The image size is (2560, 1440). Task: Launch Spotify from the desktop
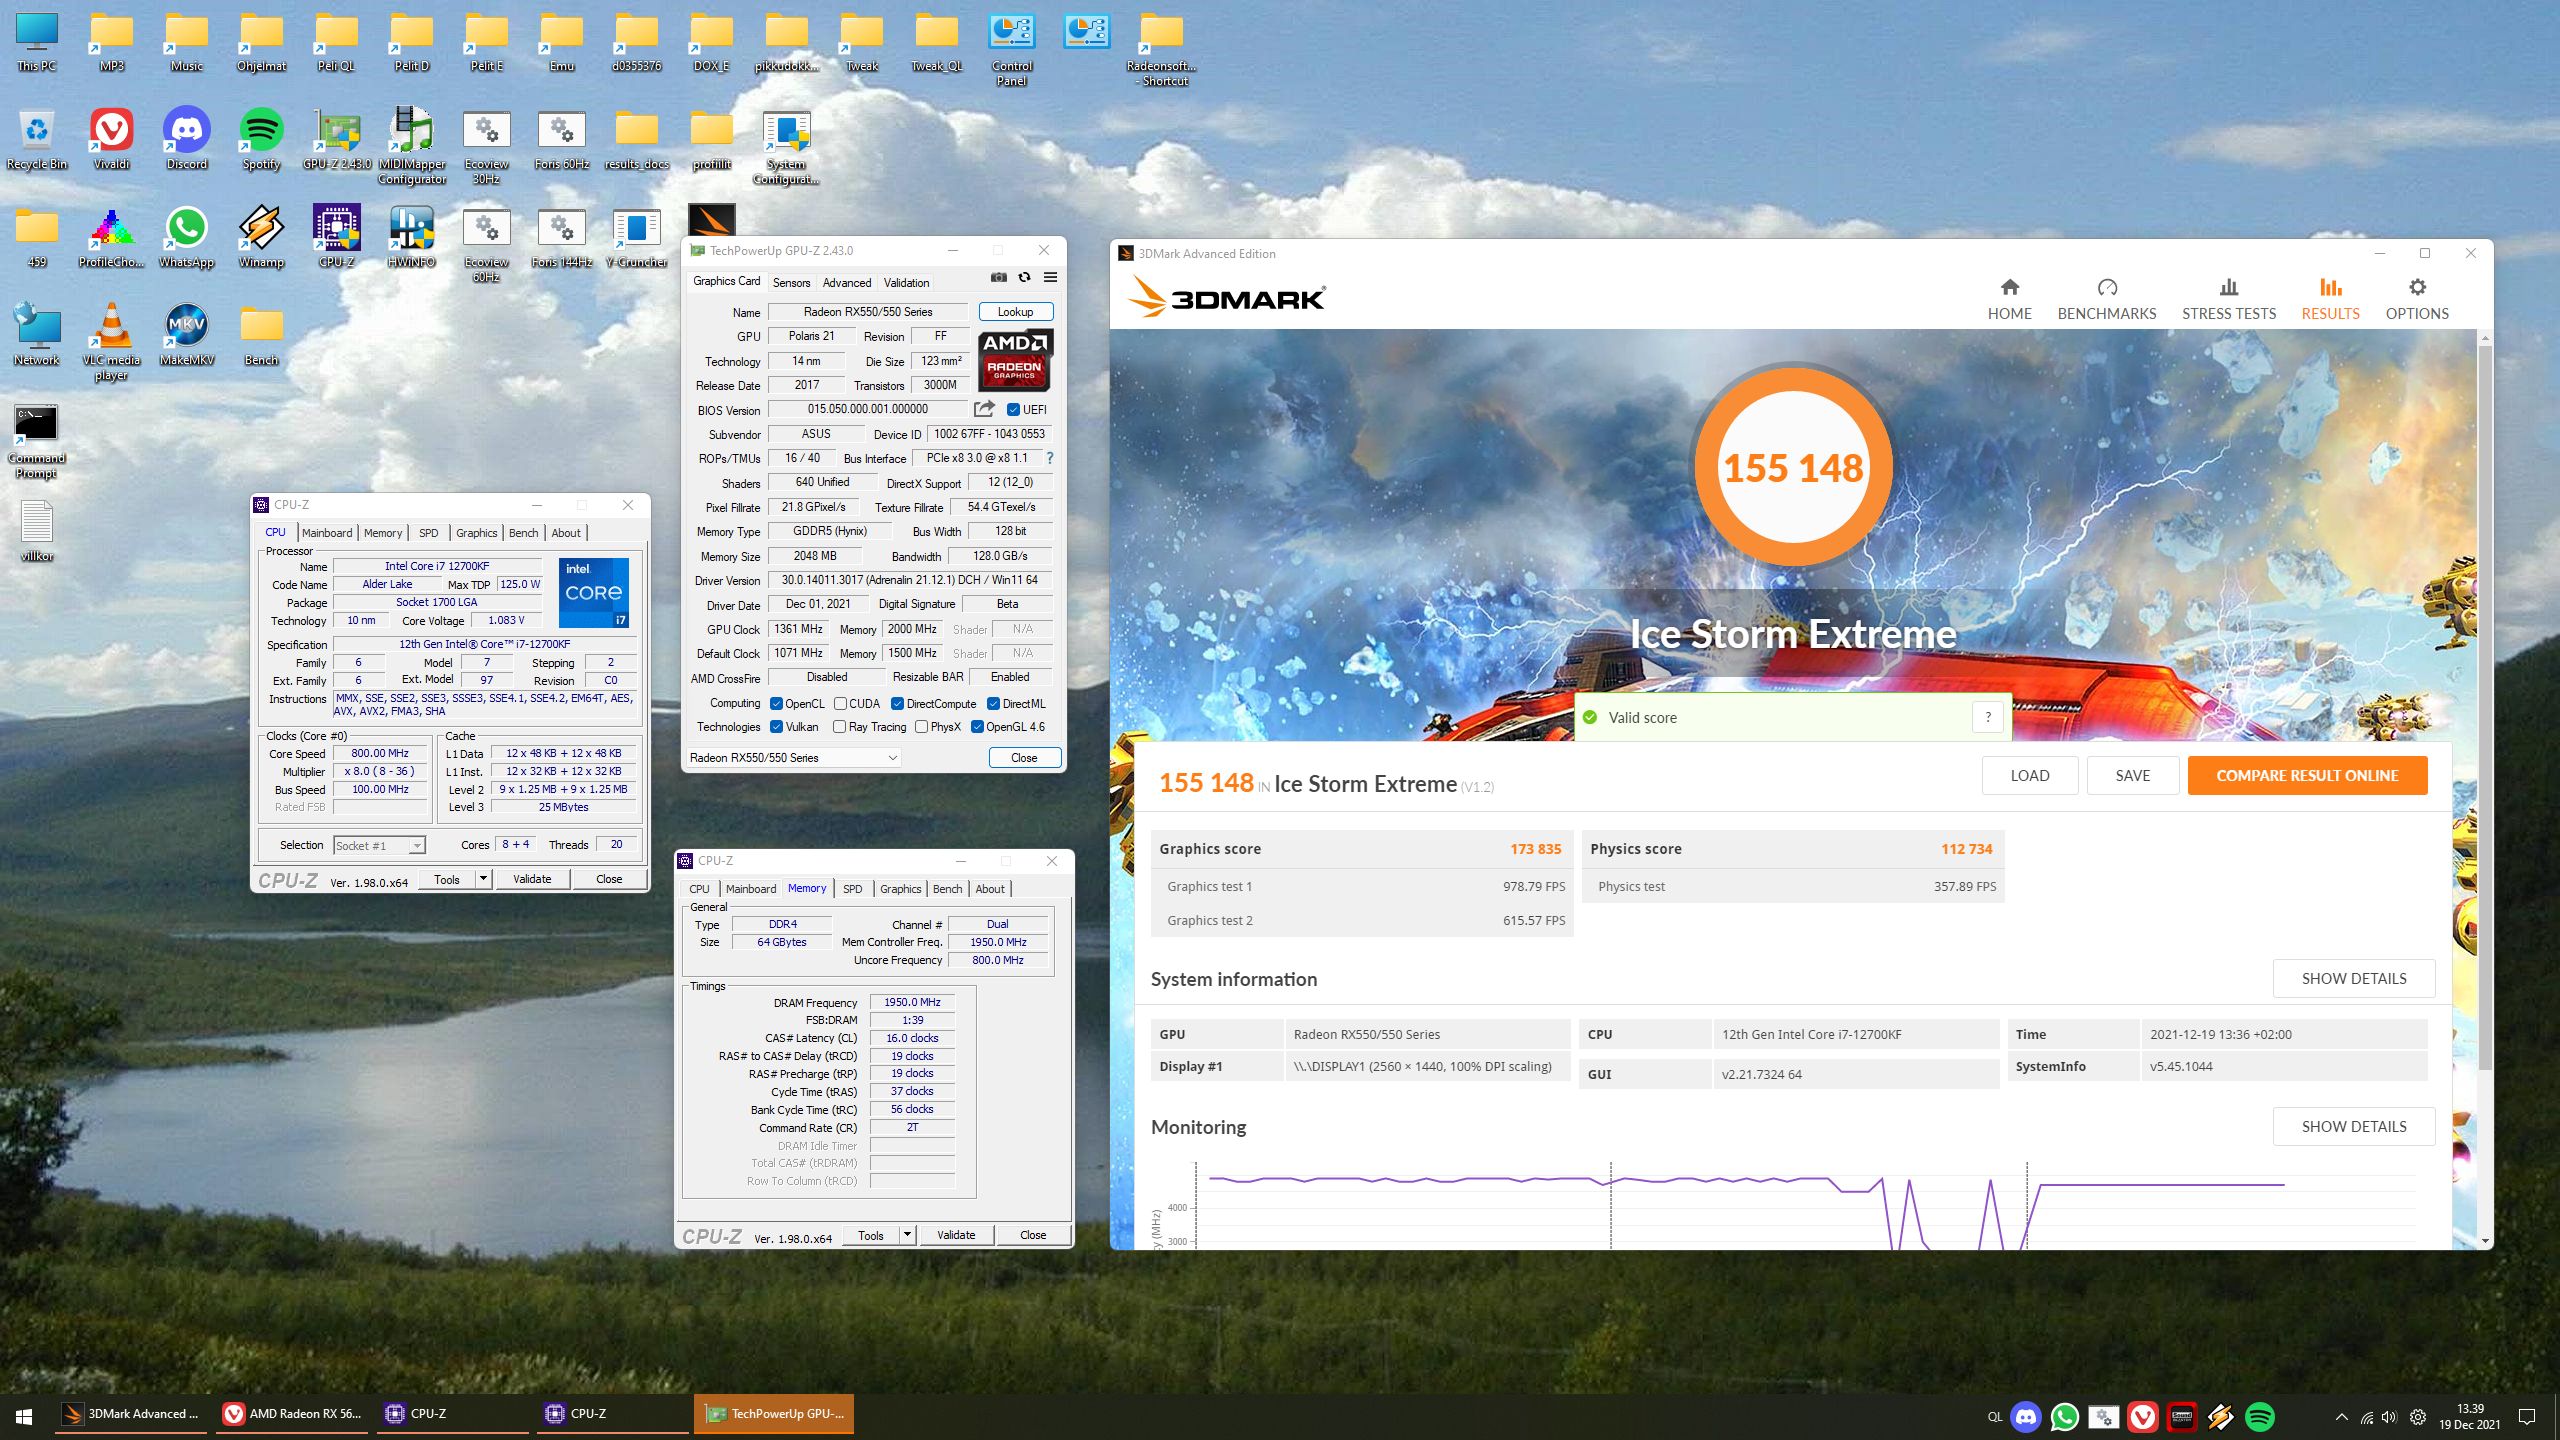coord(261,140)
